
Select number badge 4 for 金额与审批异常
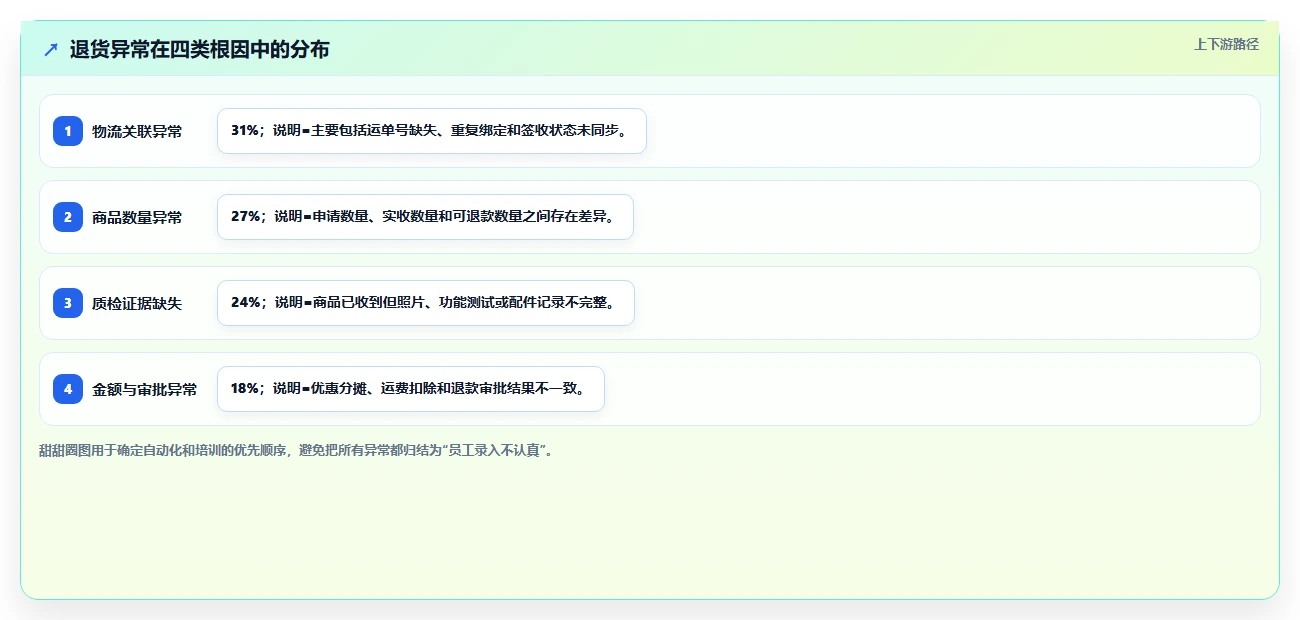(68, 389)
